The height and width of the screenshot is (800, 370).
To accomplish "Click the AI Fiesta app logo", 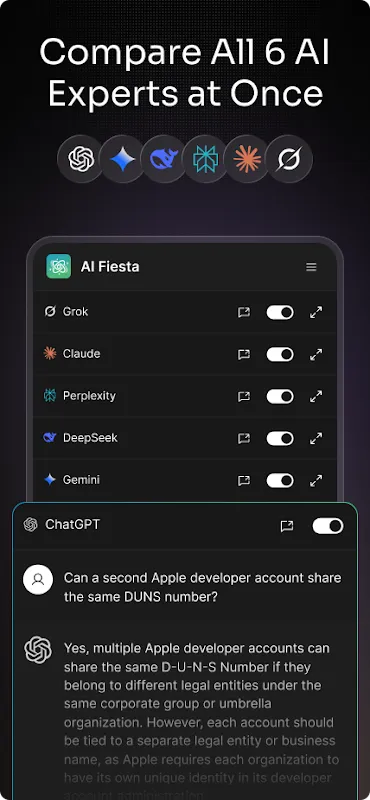I will point(59,266).
